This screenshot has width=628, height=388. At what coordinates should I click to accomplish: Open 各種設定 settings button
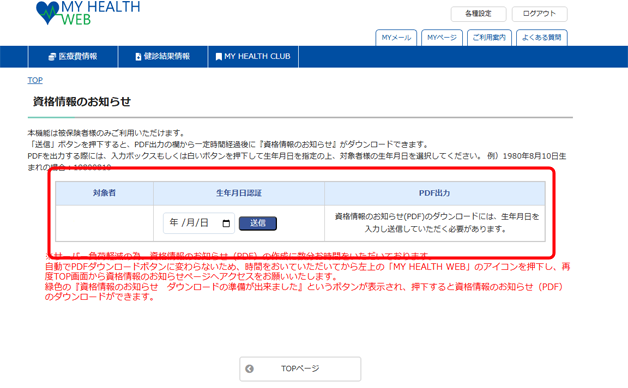click(x=478, y=14)
